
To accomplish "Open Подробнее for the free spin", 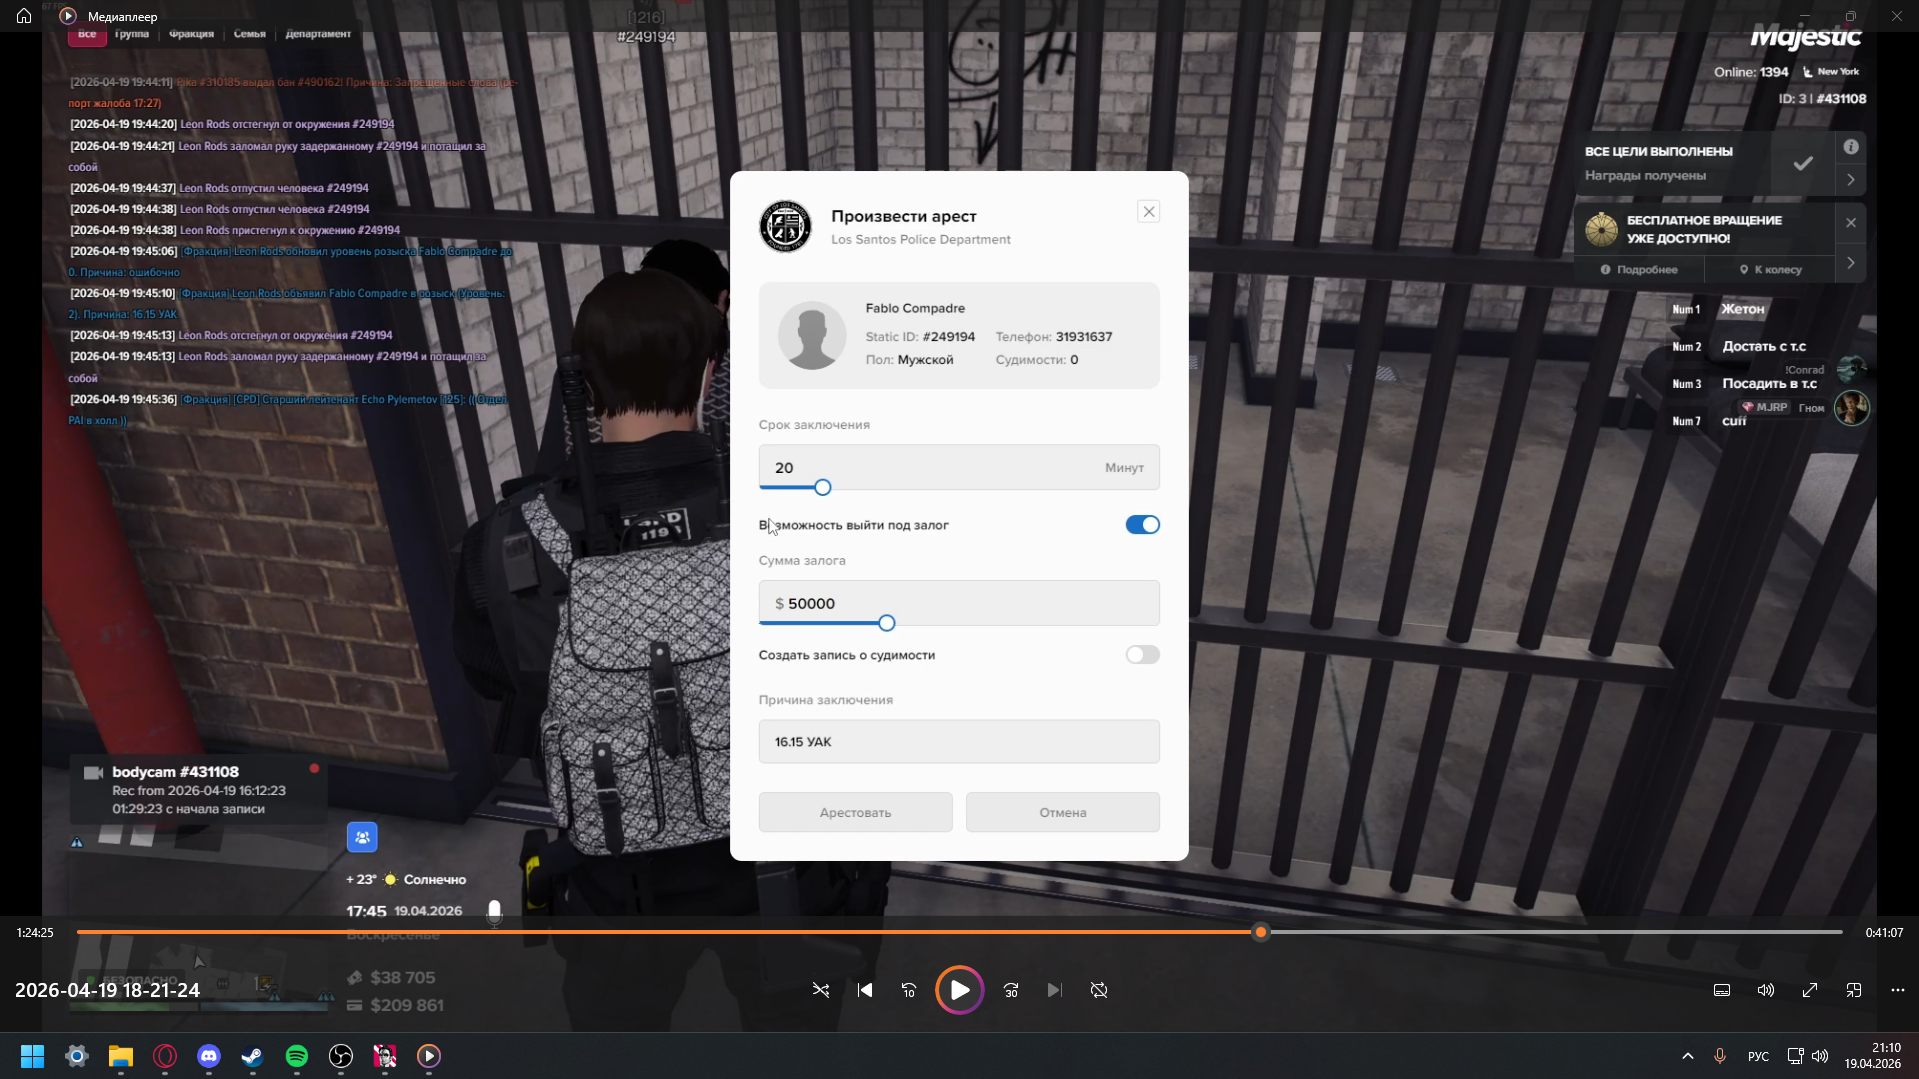I will tap(1639, 270).
